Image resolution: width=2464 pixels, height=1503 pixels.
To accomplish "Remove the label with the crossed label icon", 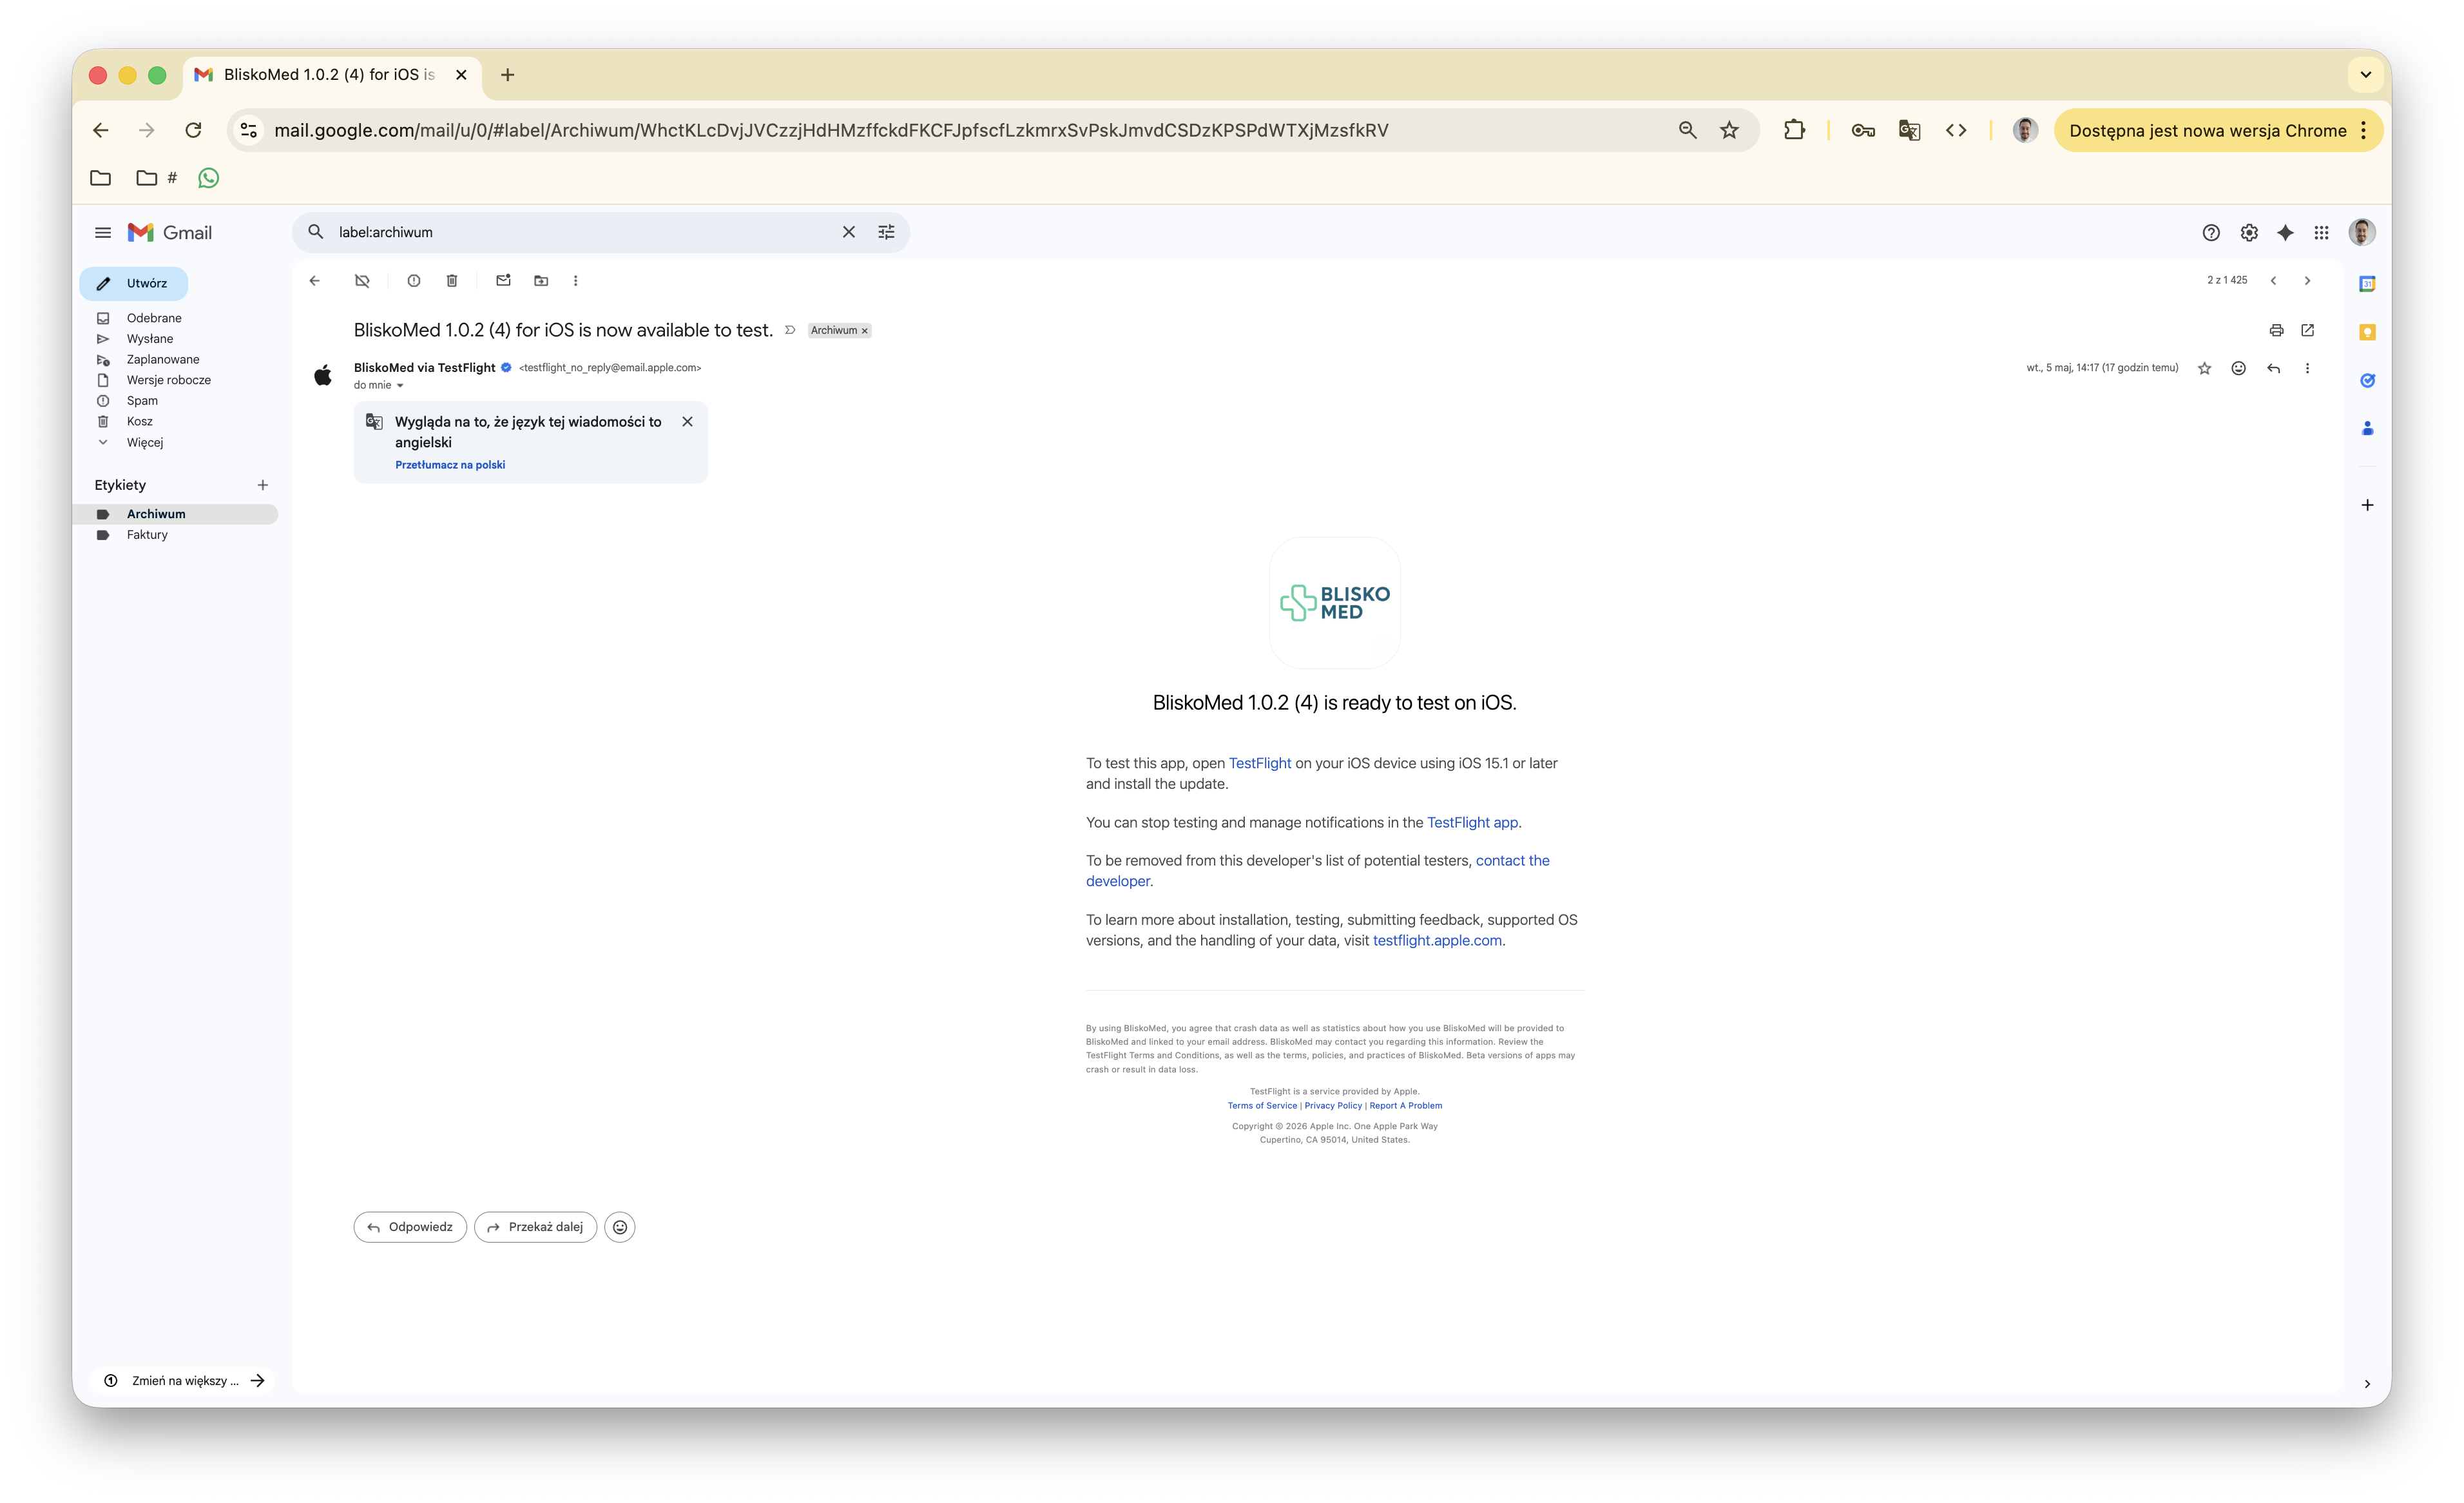I will (x=362, y=281).
